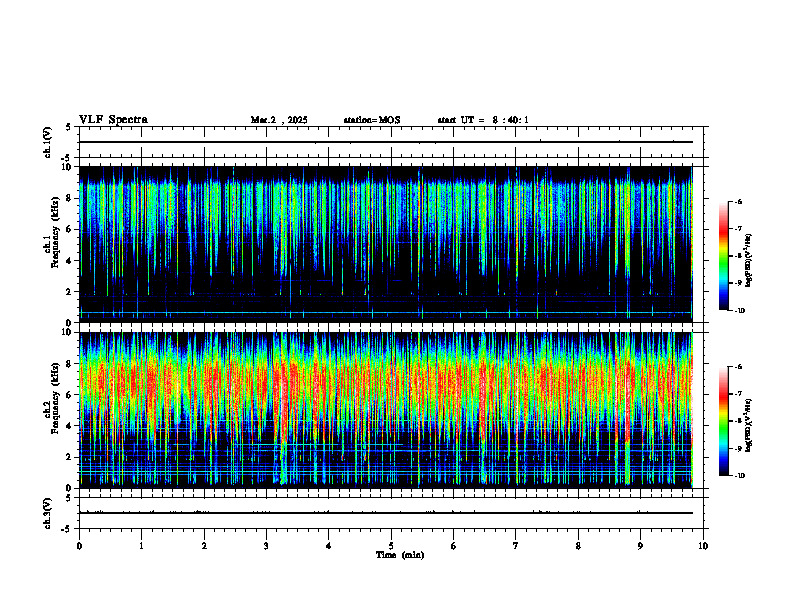Click time axis tick label "1"
The image size is (792, 612).
tap(141, 545)
